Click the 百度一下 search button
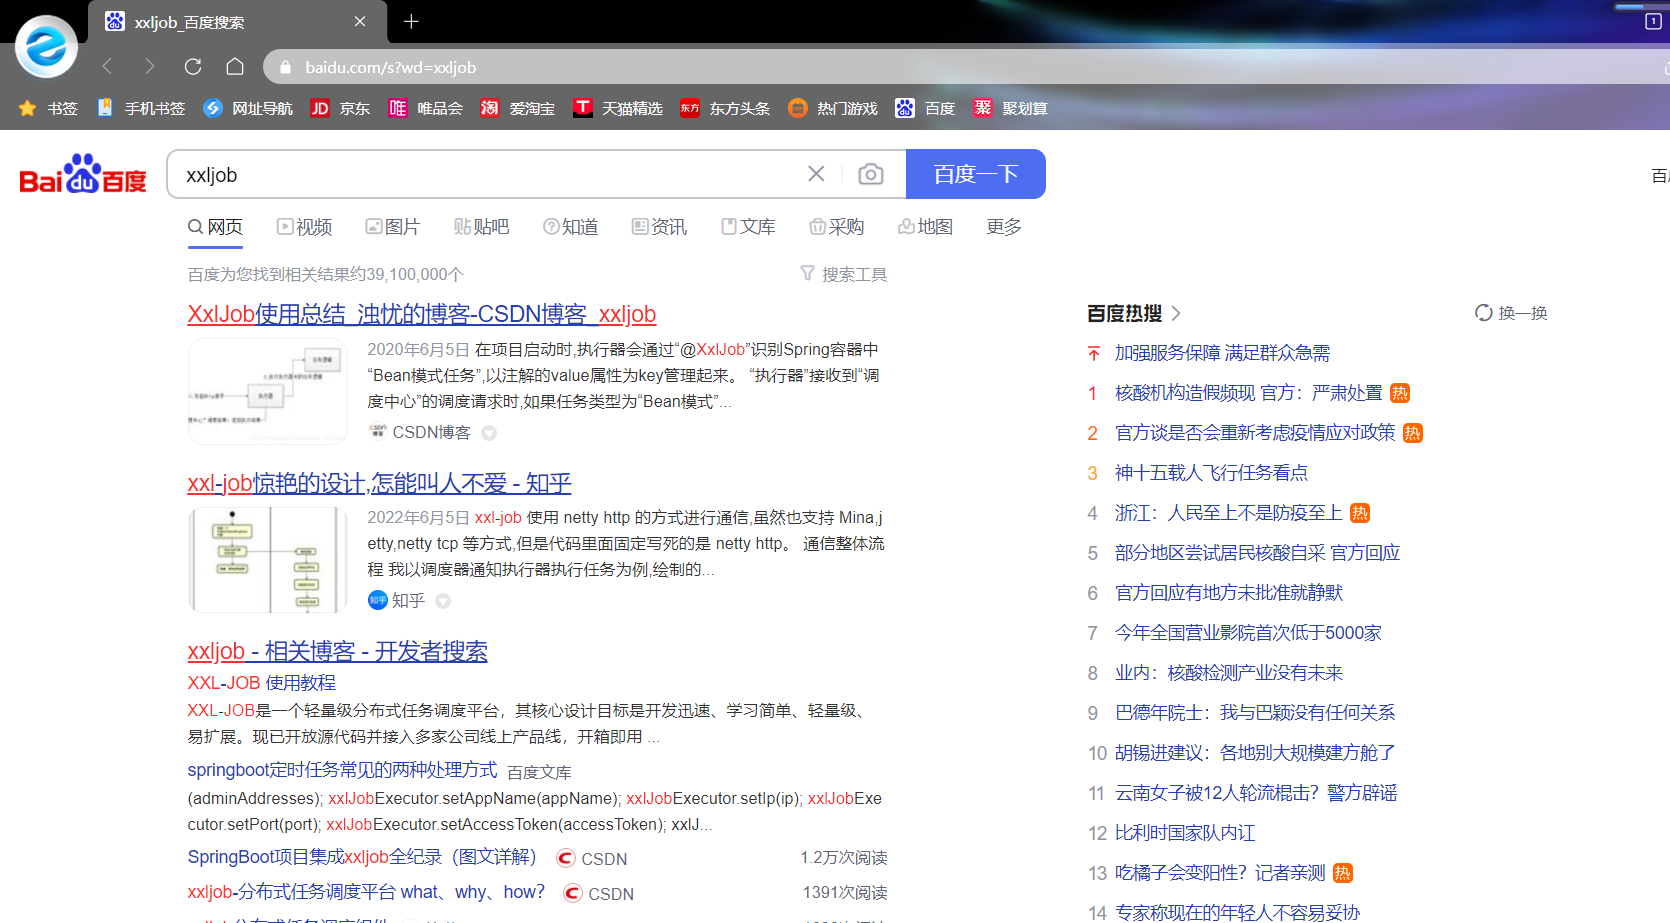This screenshot has width=1670, height=923. coord(976,174)
